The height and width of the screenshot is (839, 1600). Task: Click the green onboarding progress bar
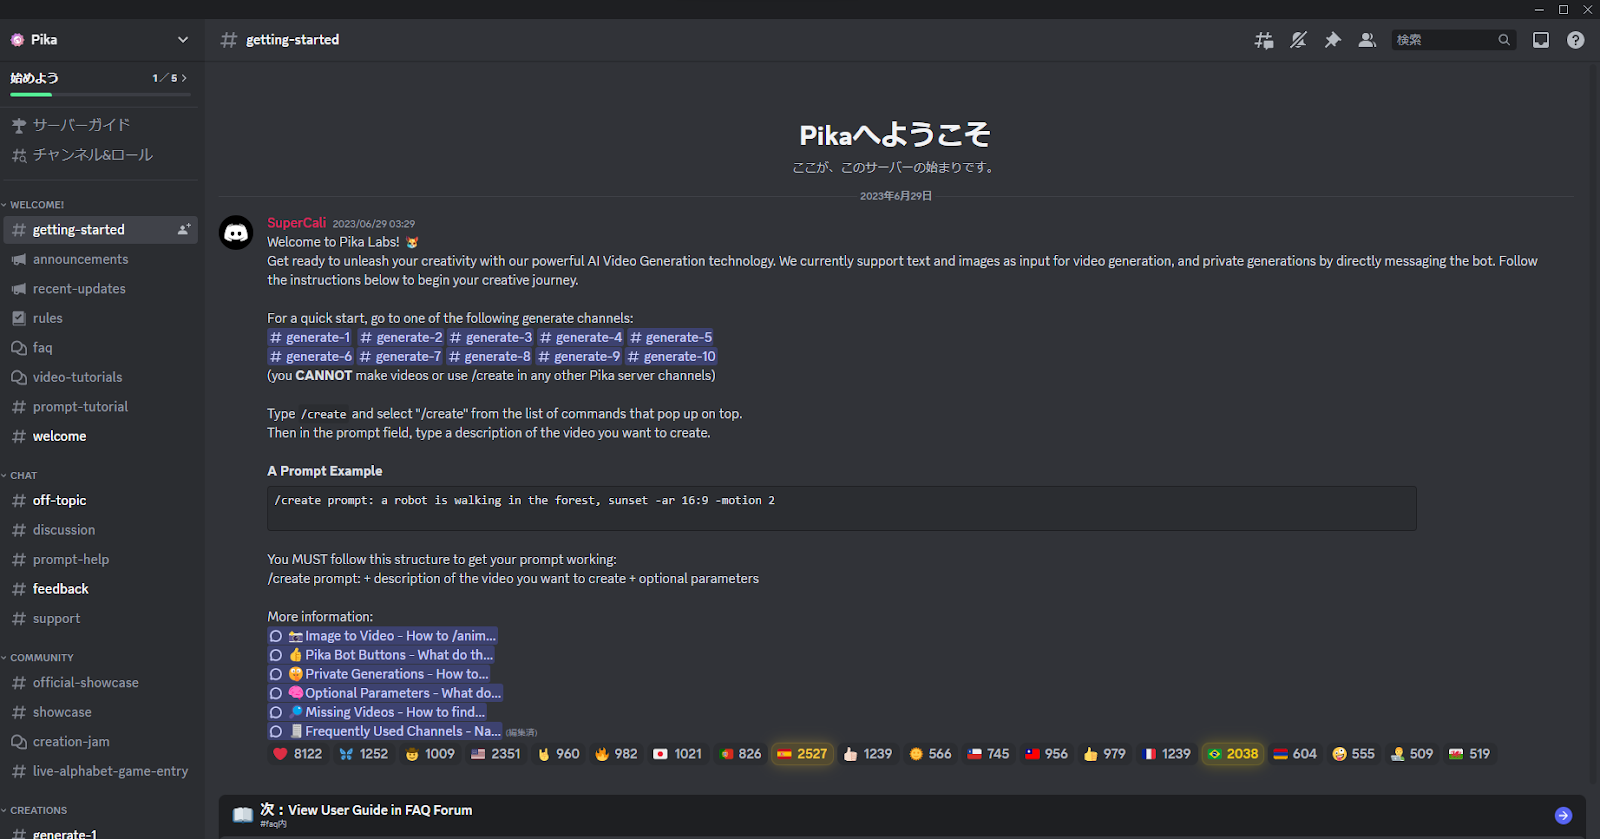tap(31, 94)
